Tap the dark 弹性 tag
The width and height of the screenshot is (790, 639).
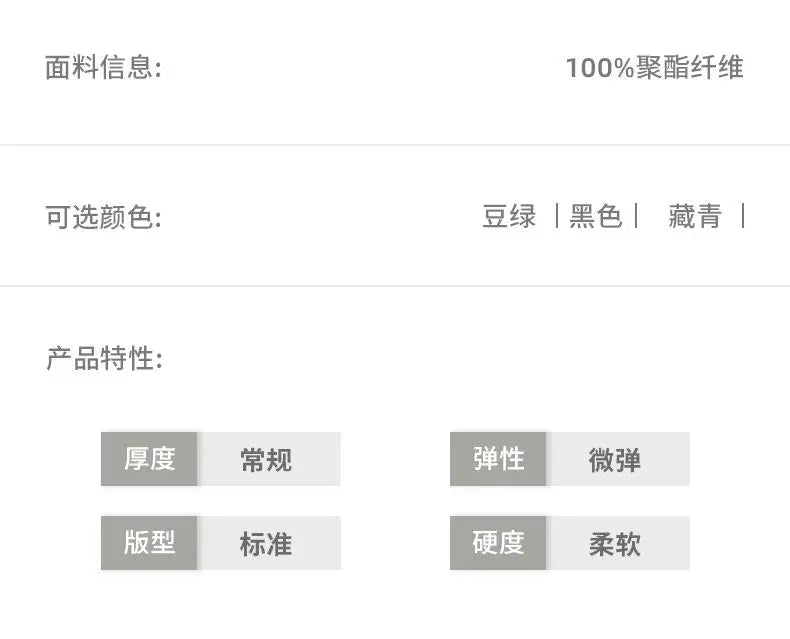498,459
